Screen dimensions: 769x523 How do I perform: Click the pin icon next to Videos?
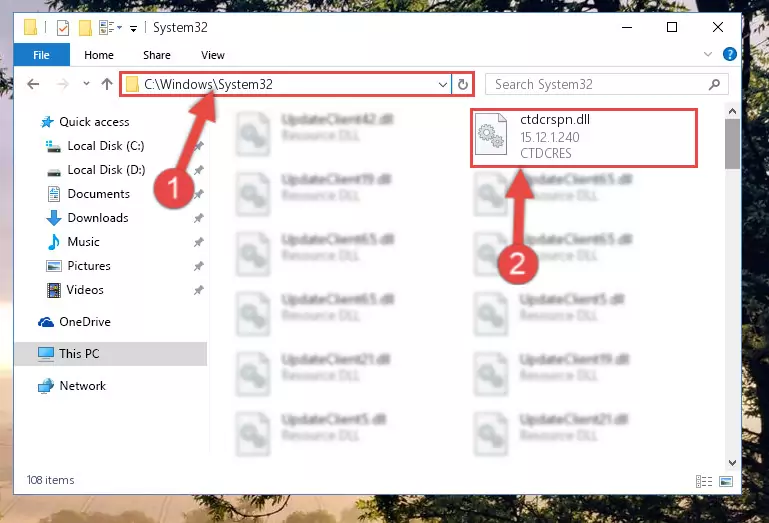pyautogui.click(x=199, y=290)
